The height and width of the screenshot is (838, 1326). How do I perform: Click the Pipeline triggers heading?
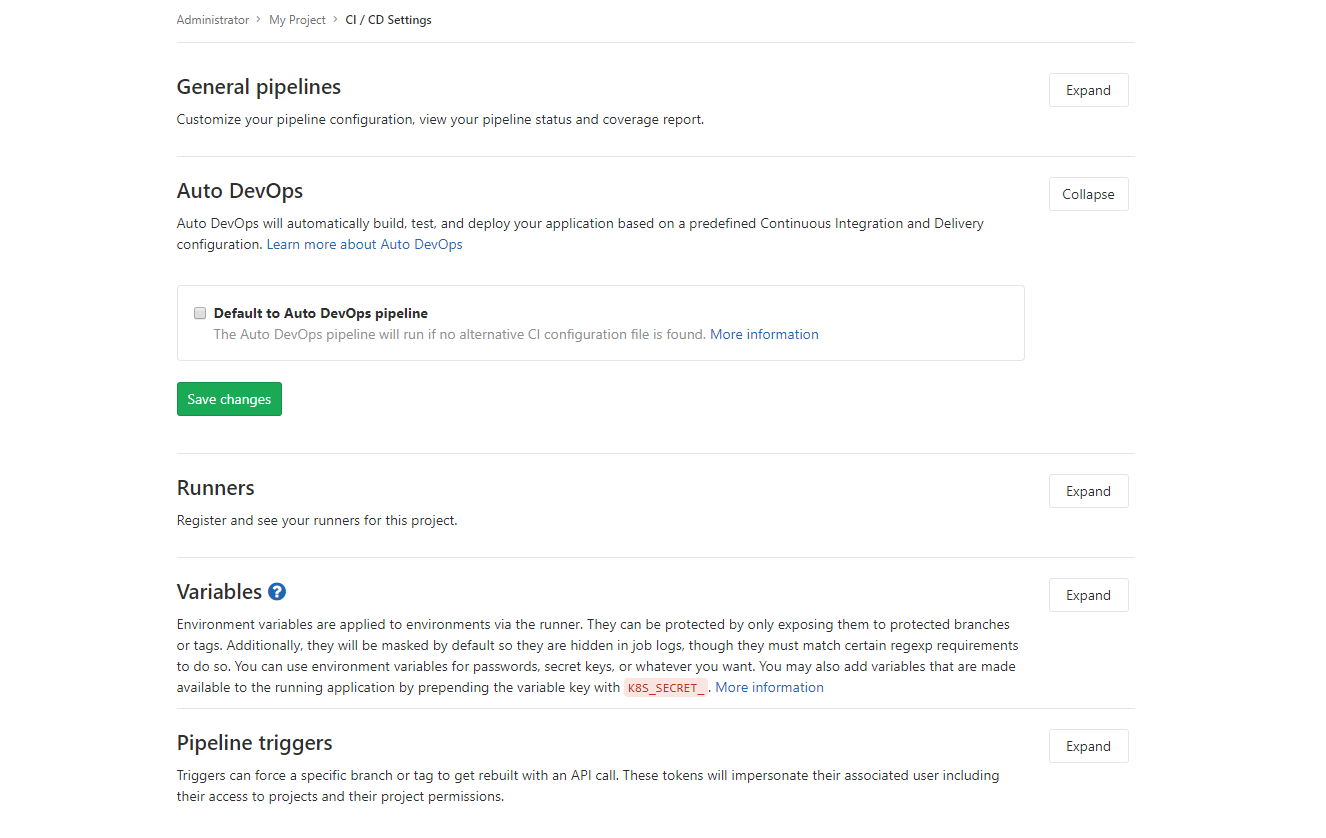click(x=254, y=742)
